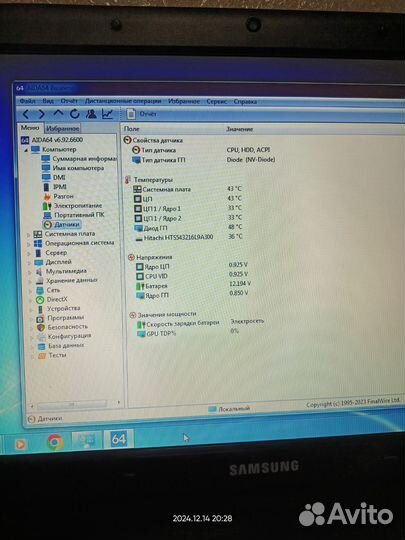The width and height of the screenshot is (405, 540).
Task: Open the Файл menu
Action: pyautogui.click(x=27, y=101)
